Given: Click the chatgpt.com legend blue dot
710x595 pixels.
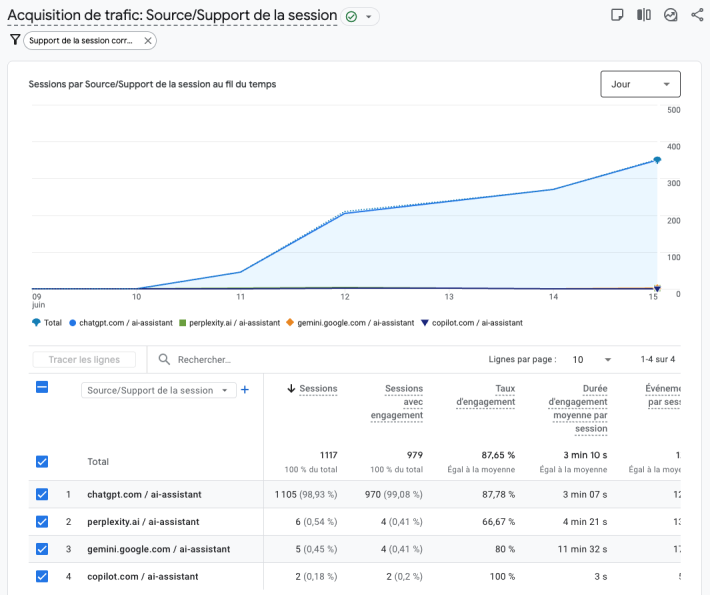Looking at the screenshot, I should tap(72, 323).
